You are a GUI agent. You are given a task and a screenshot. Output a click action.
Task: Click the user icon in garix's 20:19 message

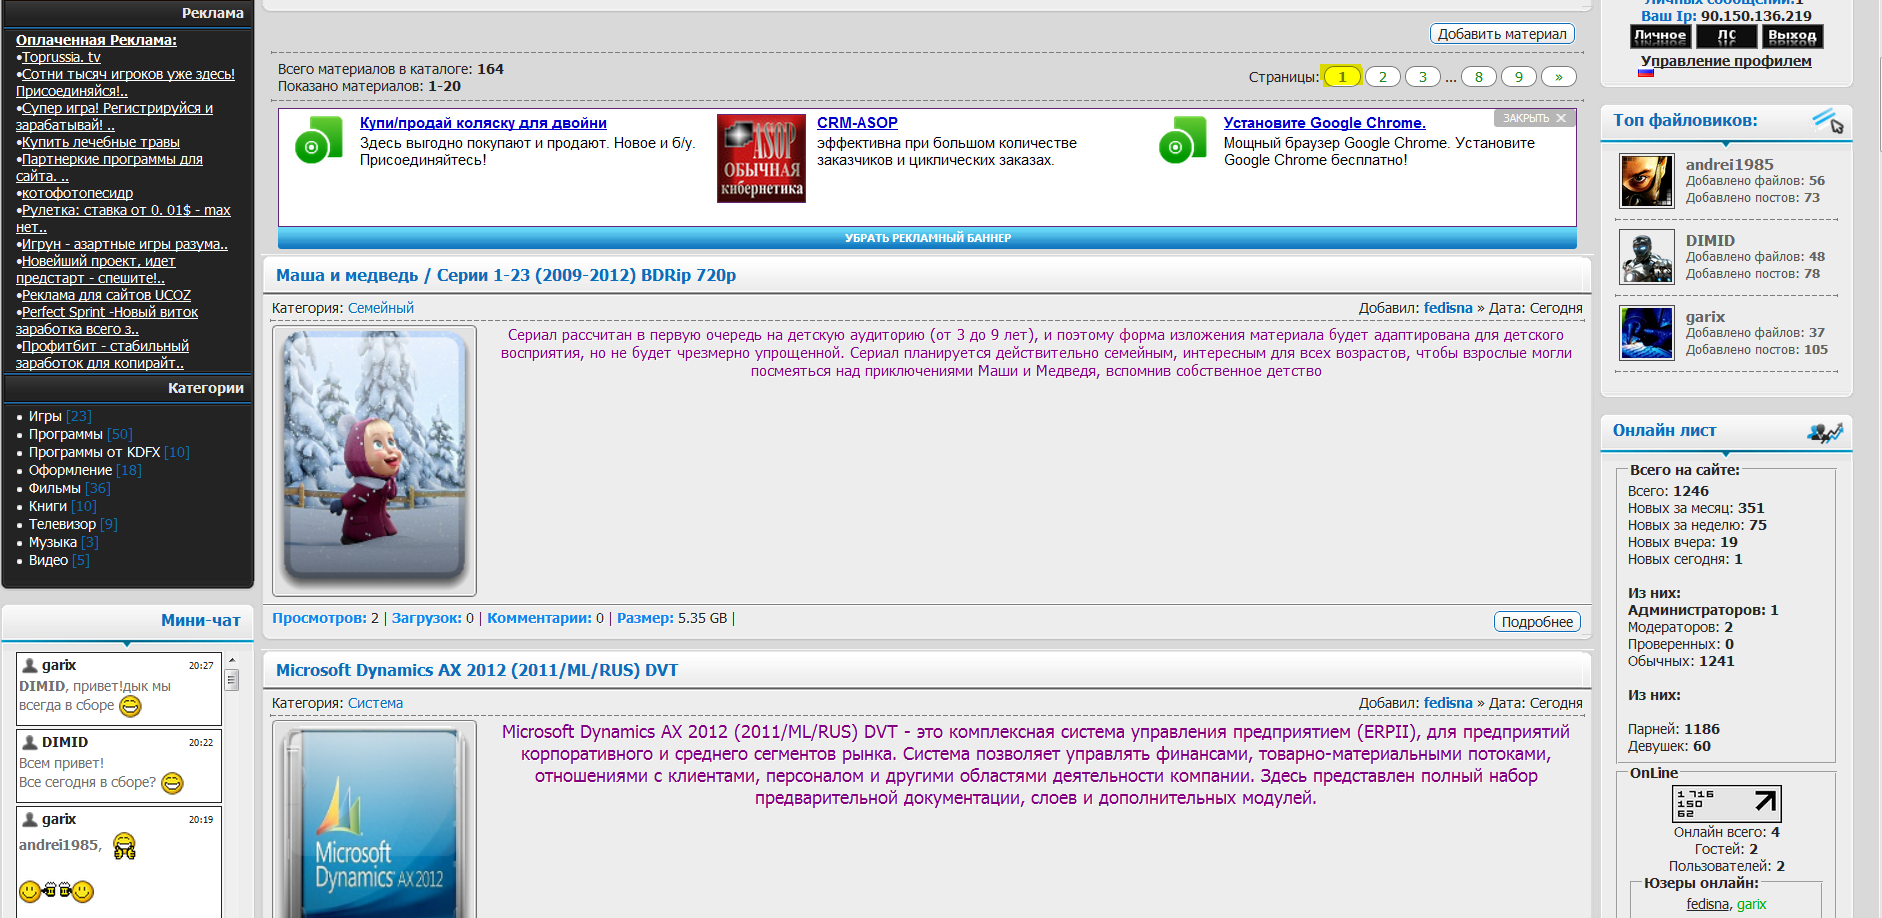30,820
